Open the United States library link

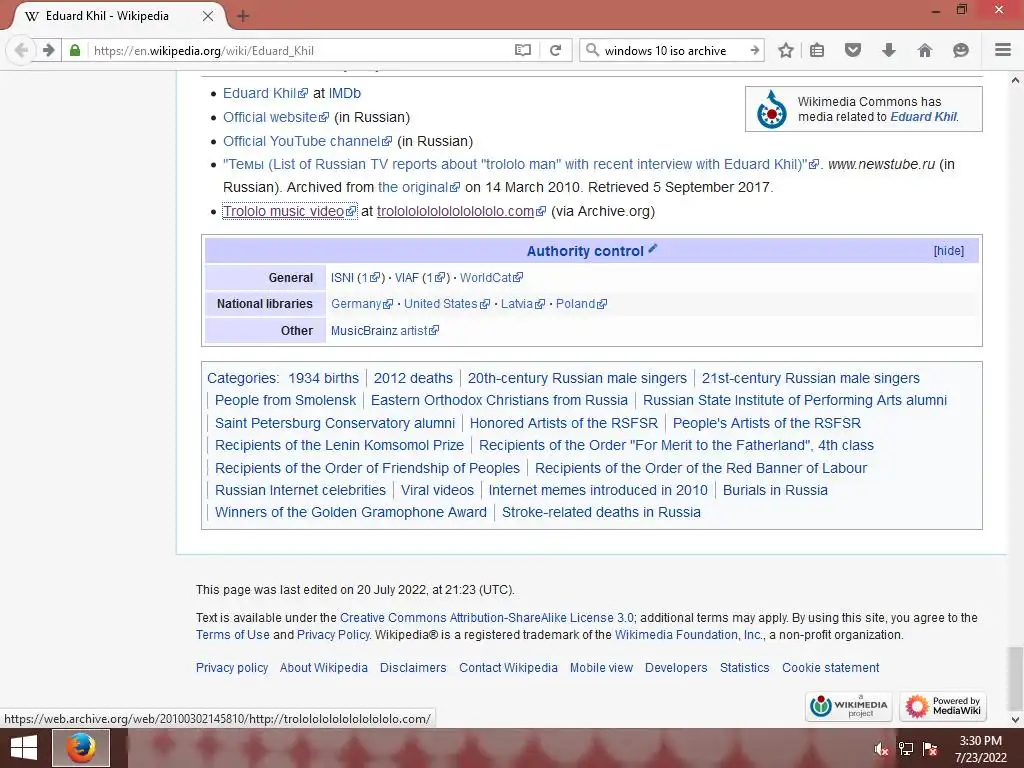click(447, 304)
